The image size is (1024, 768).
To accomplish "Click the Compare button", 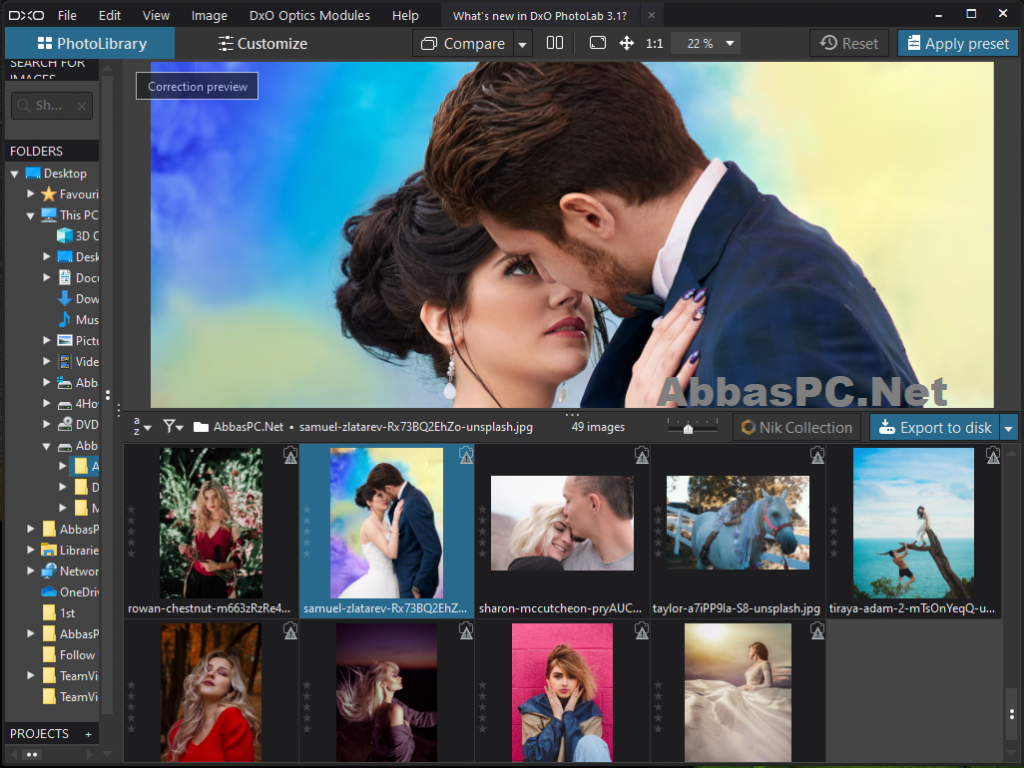I will click(463, 44).
